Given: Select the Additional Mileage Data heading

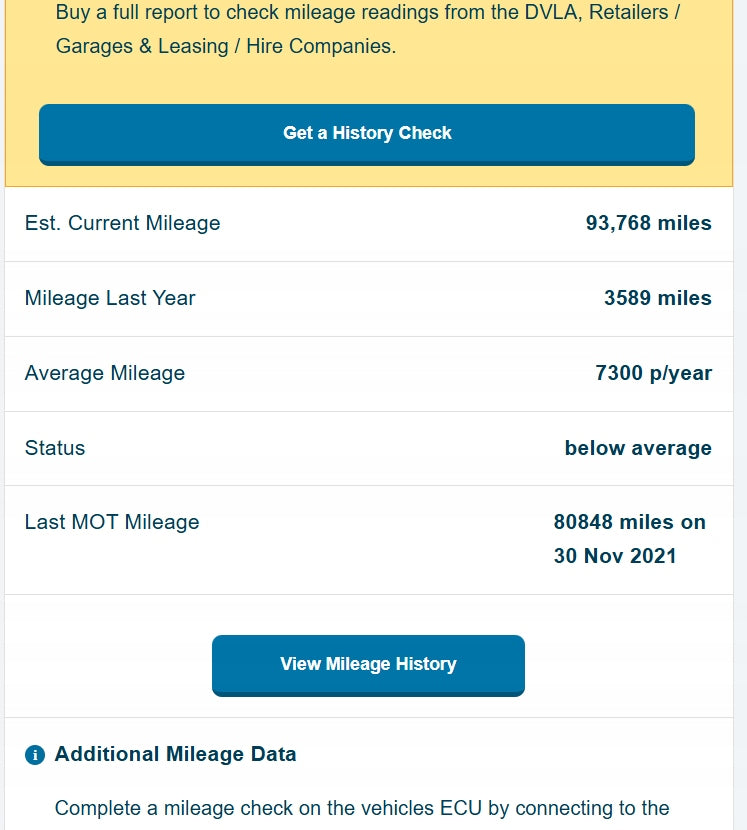Looking at the screenshot, I should (175, 754).
